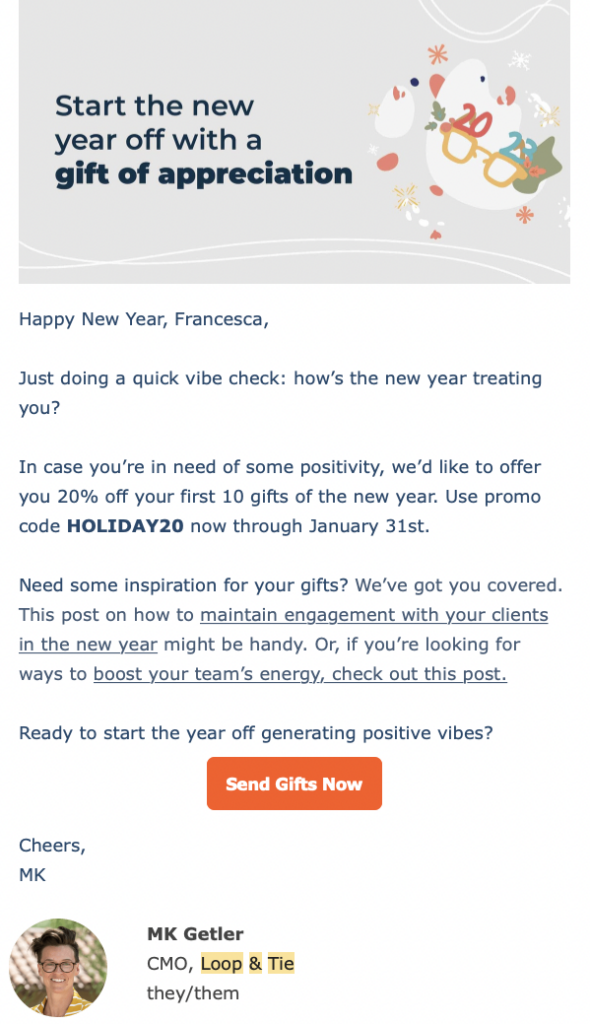Click the Send Gifts Now button
The image size is (590, 1024).
click(x=294, y=783)
